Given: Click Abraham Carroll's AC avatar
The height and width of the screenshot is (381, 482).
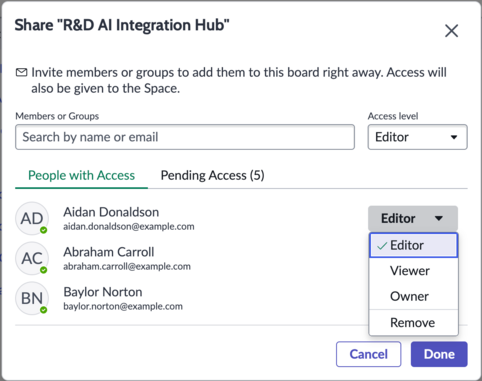Looking at the screenshot, I should (x=32, y=258).
